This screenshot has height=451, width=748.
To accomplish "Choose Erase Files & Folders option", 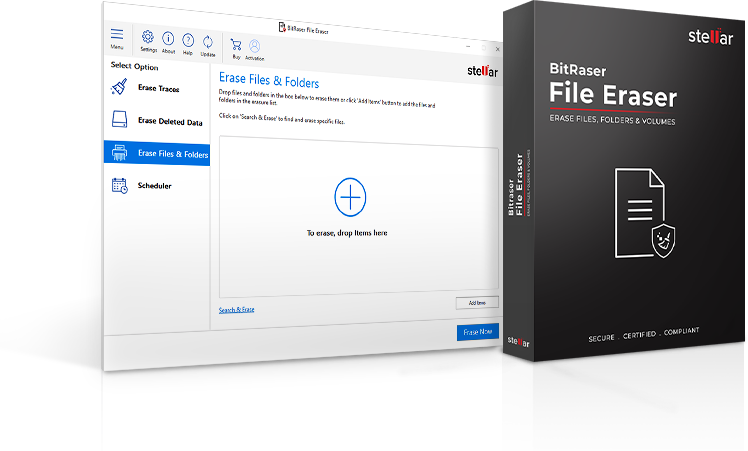I will click(x=157, y=153).
